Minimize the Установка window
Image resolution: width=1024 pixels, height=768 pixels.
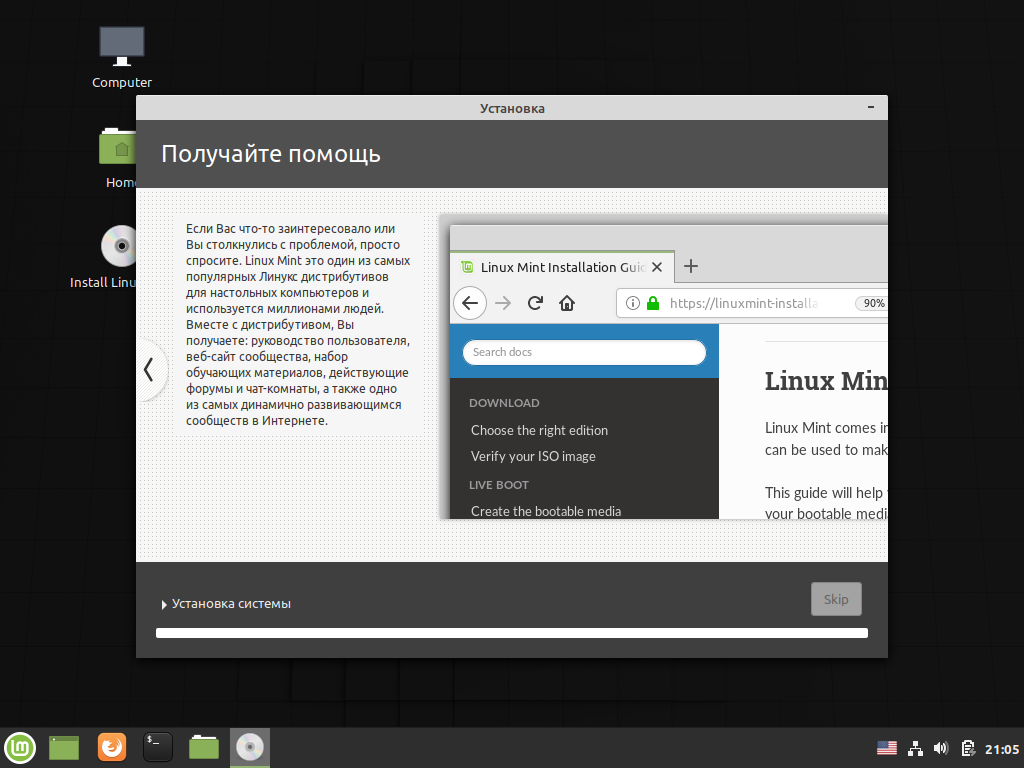click(x=871, y=107)
